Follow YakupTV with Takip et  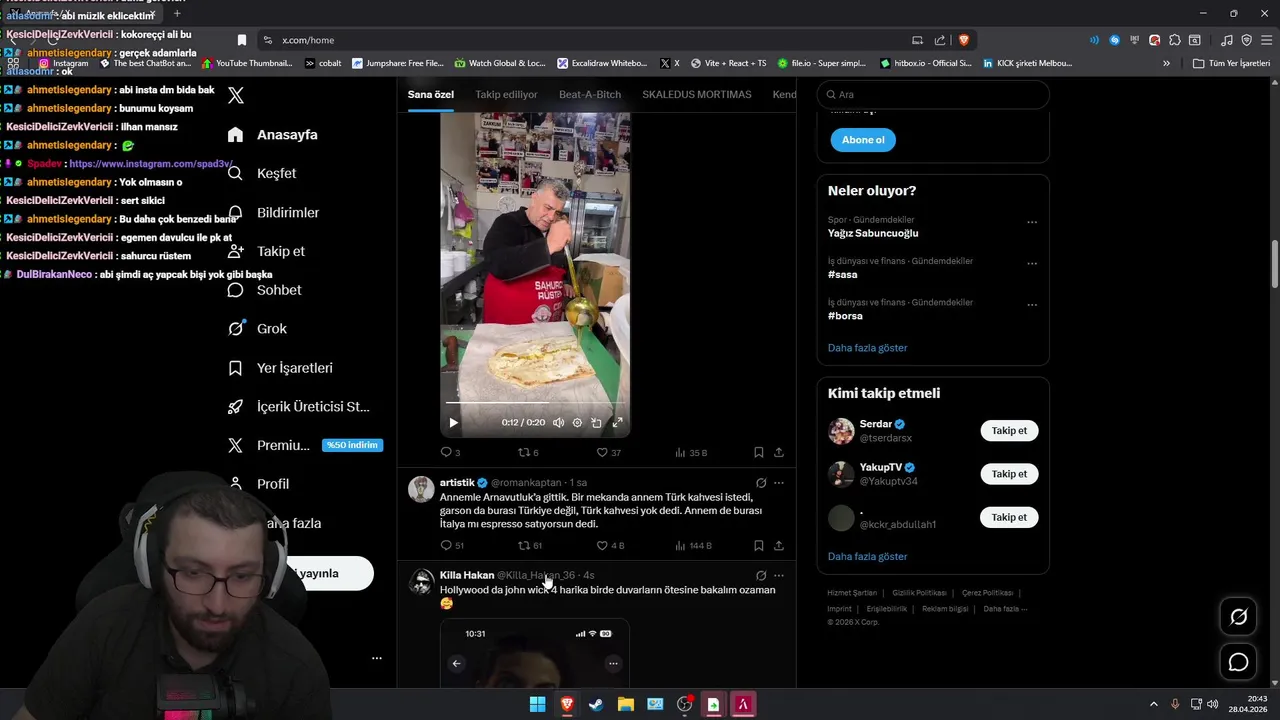click(1009, 474)
